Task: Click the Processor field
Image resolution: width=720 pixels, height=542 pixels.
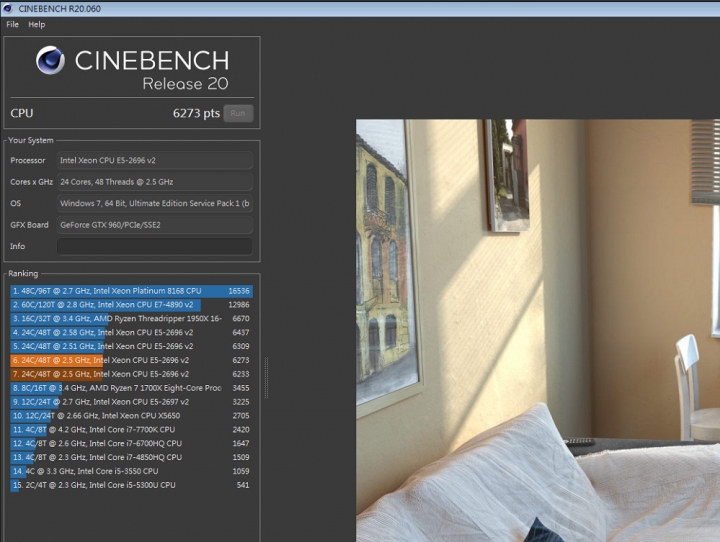Action: pyautogui.click(x=155, y=160)
